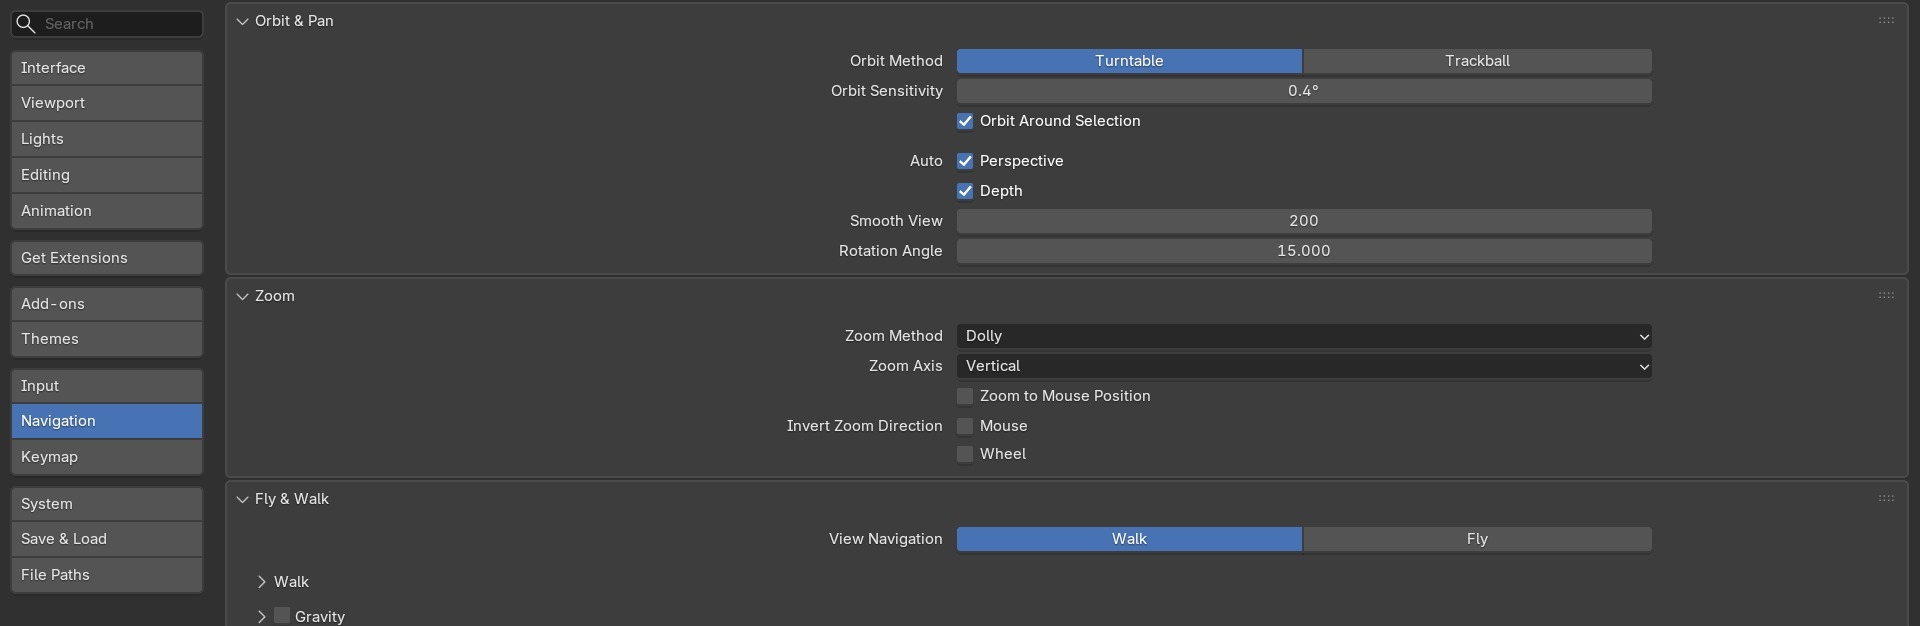Expand the Gravity subpanel
The width and height of the screenshot is (1920, 626).
[x=261, y=617]
